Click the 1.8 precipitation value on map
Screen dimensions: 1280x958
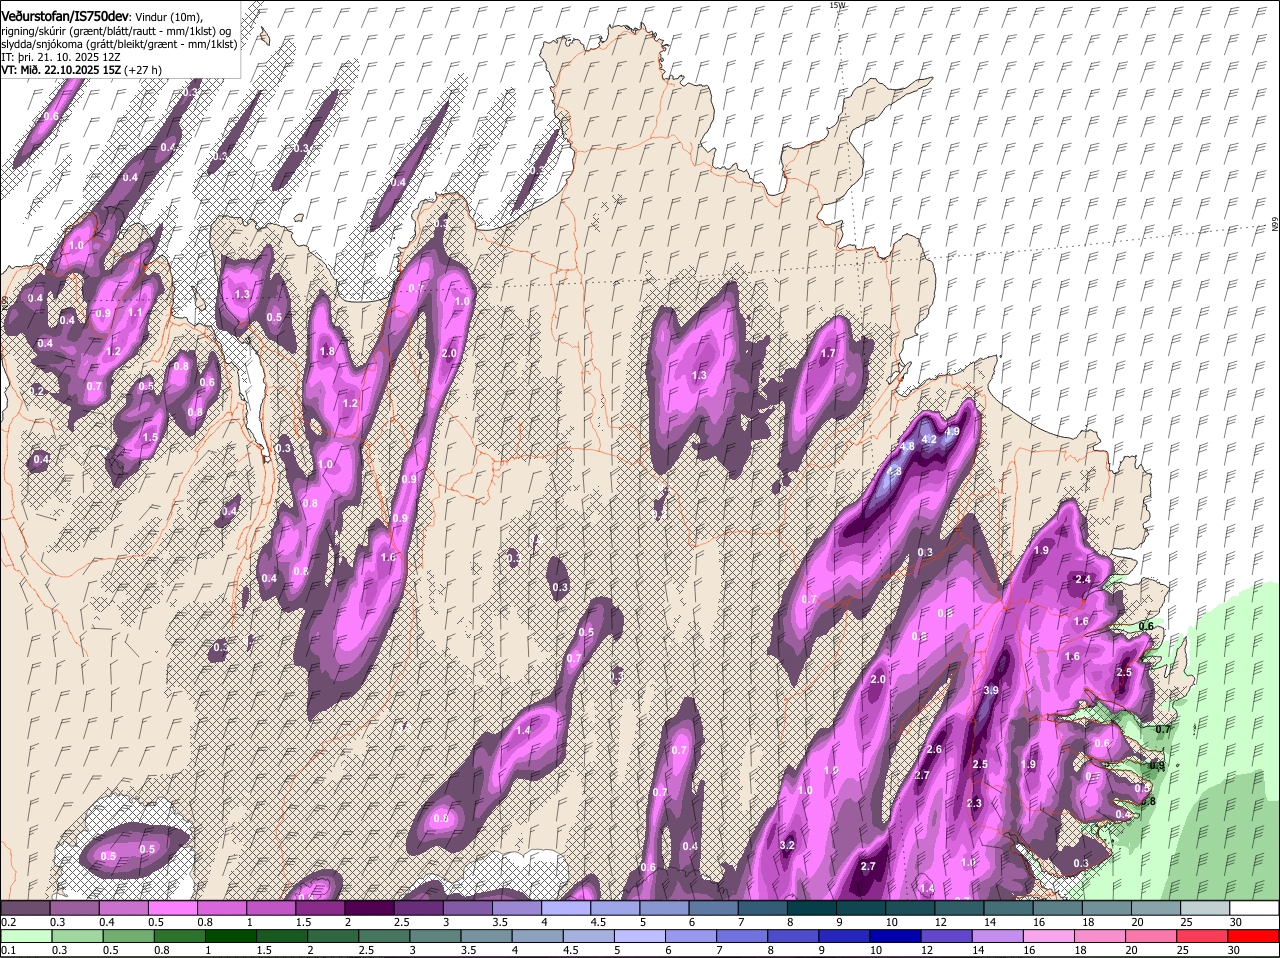click(327, 351)
